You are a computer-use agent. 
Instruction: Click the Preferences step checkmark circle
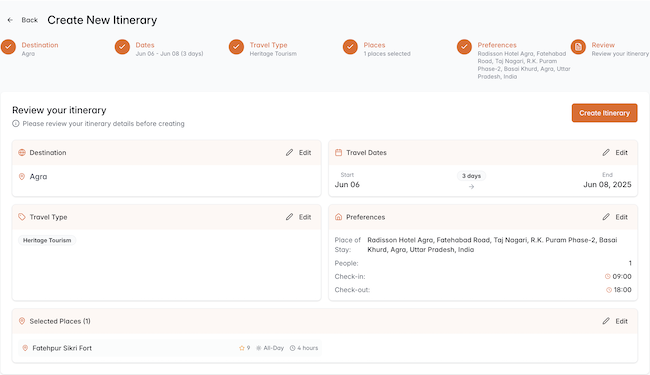pos(464,47)
